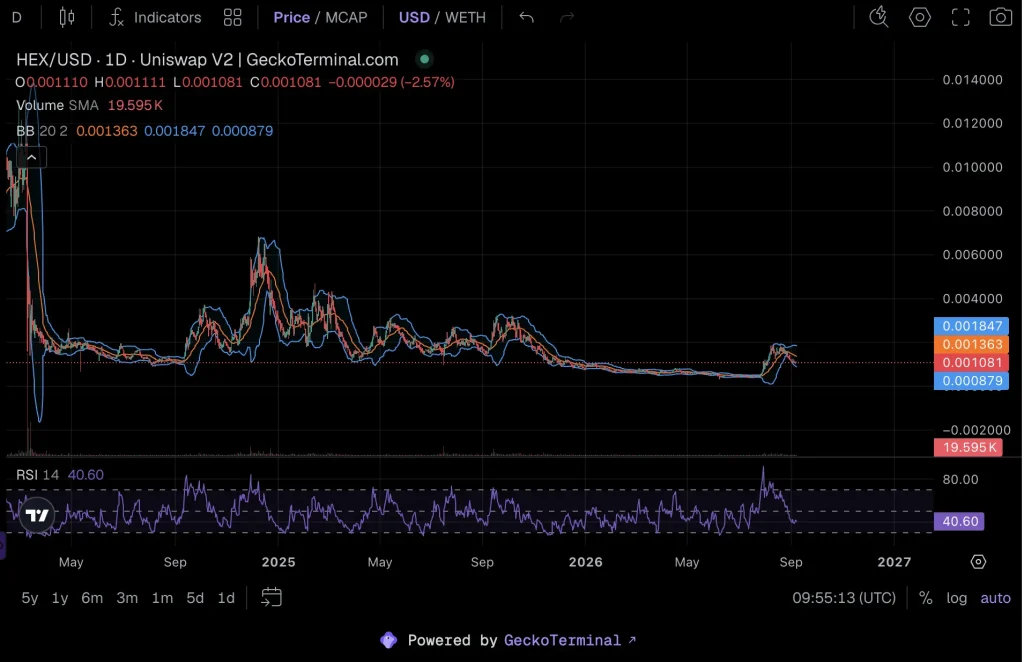The width and height of the screenshot is (1024, 662).
Task: Click the 2027 label on time axis
Action: tap(894, 562)
